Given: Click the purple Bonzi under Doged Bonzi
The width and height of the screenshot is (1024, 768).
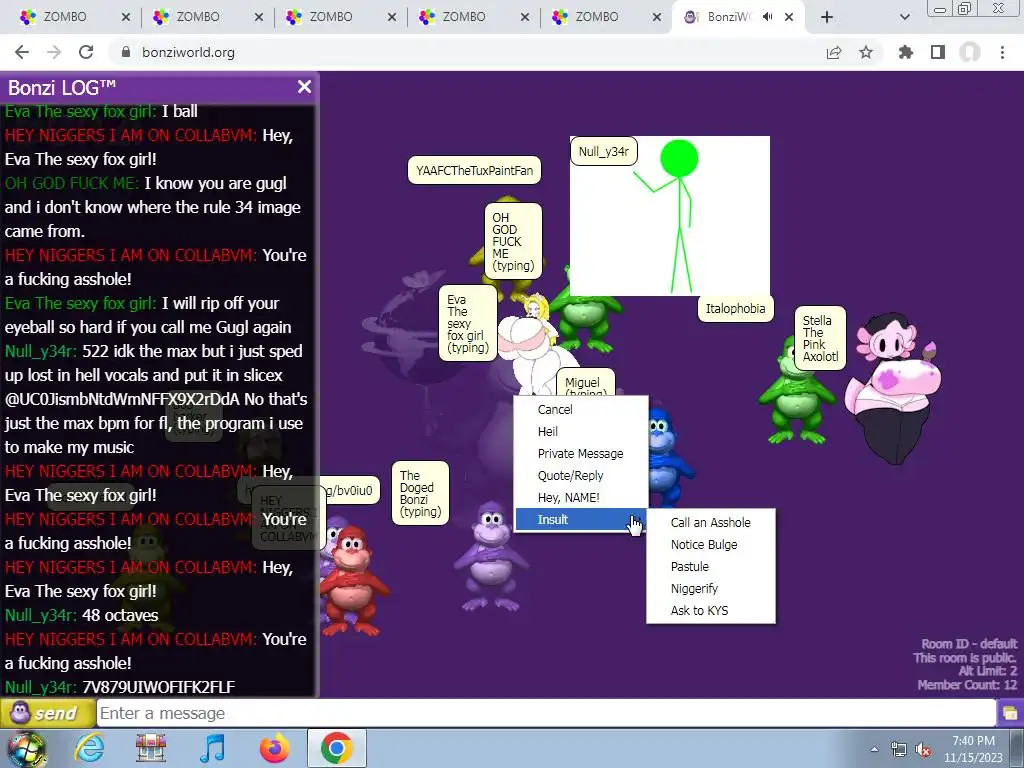Looking at the screenshot, I should [491, 555].
